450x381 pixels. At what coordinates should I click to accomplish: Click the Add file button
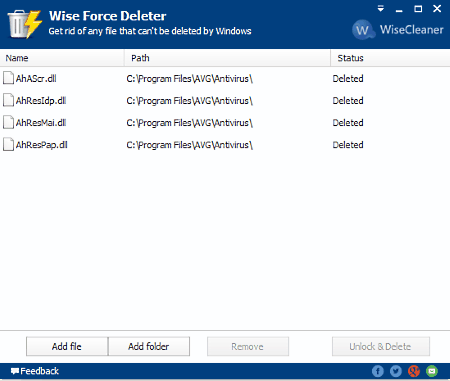point(67,346)
